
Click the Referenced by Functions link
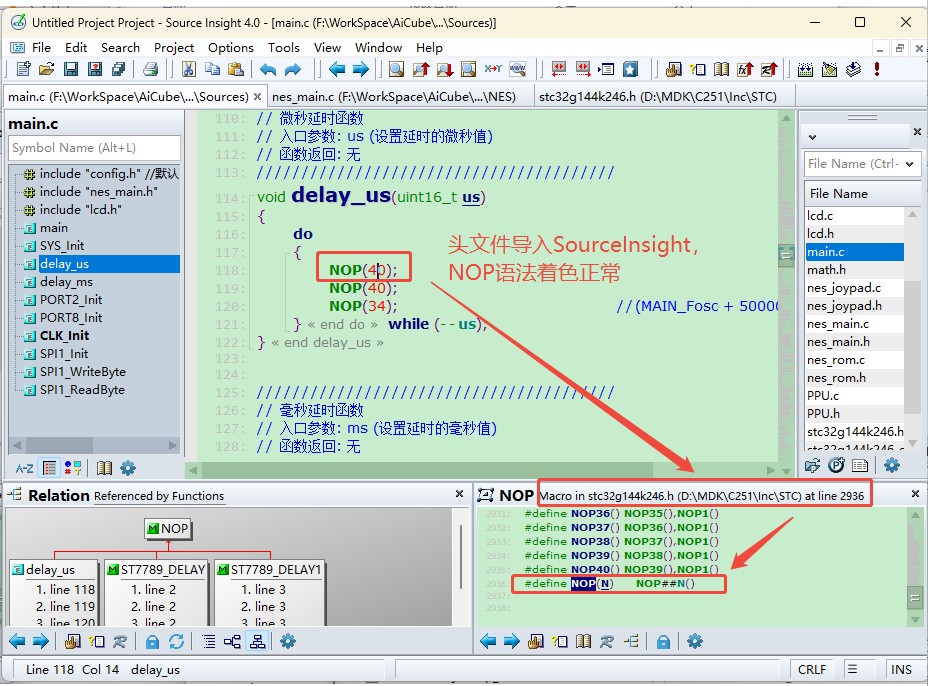[159, 496]
